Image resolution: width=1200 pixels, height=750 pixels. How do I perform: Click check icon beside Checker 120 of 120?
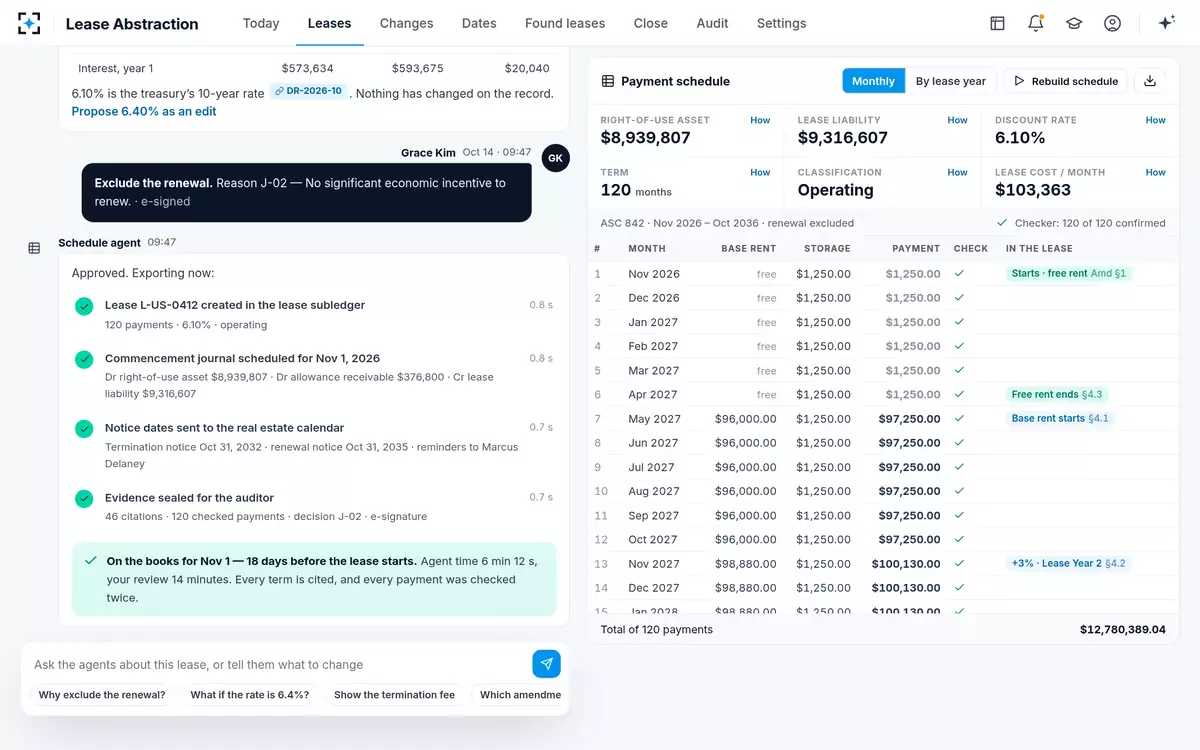click(1002, 223)
